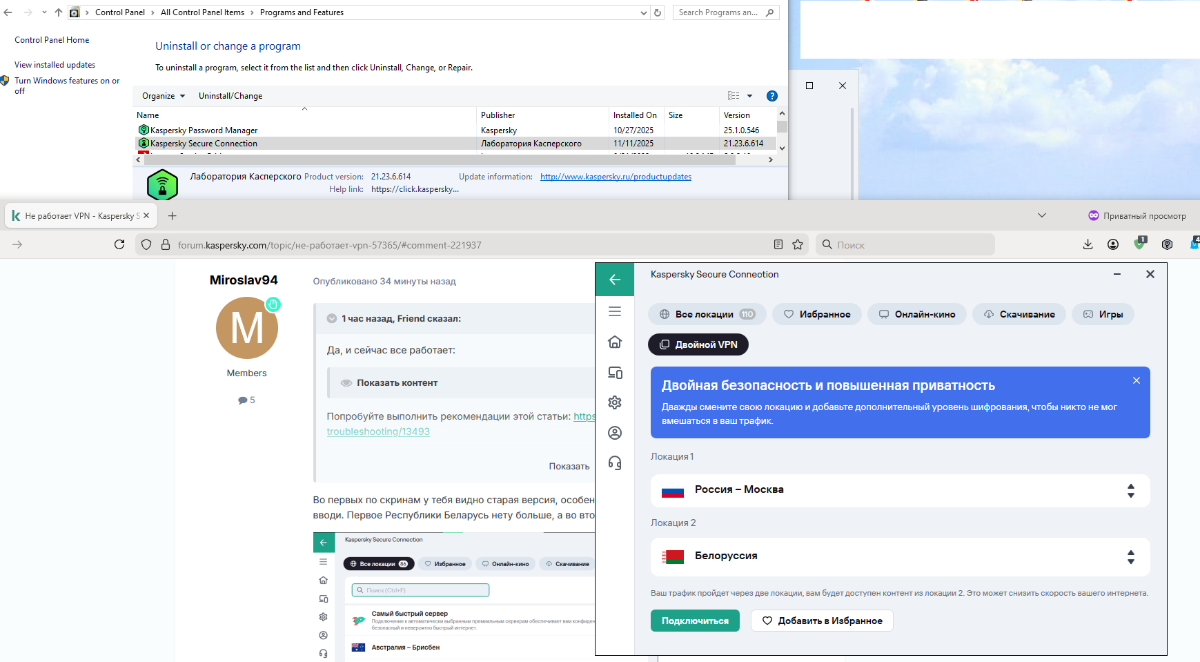
Task: Collapse the quote '1 час назад, Friend сказал'
Action: tap(331, 319)
